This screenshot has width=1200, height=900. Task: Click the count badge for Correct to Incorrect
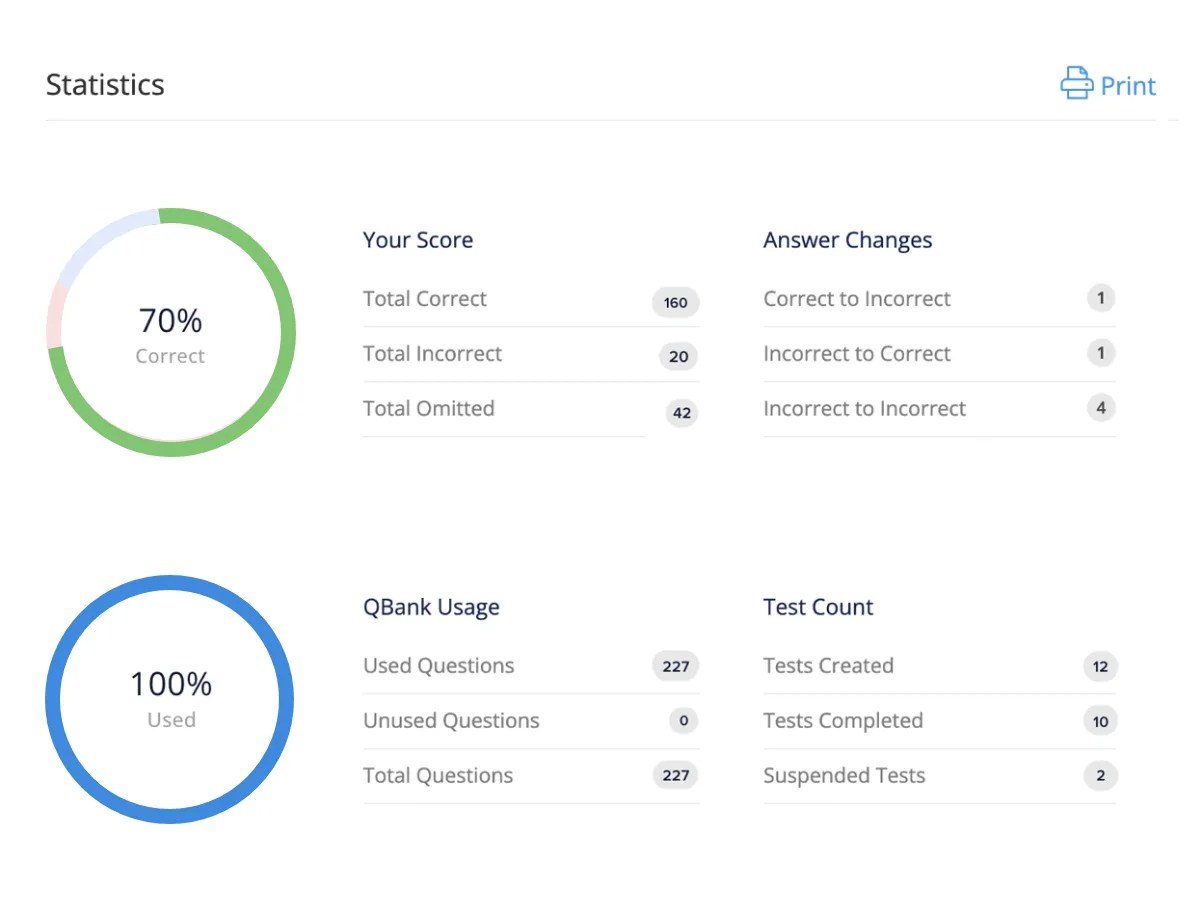click(x=1101, y=297)
